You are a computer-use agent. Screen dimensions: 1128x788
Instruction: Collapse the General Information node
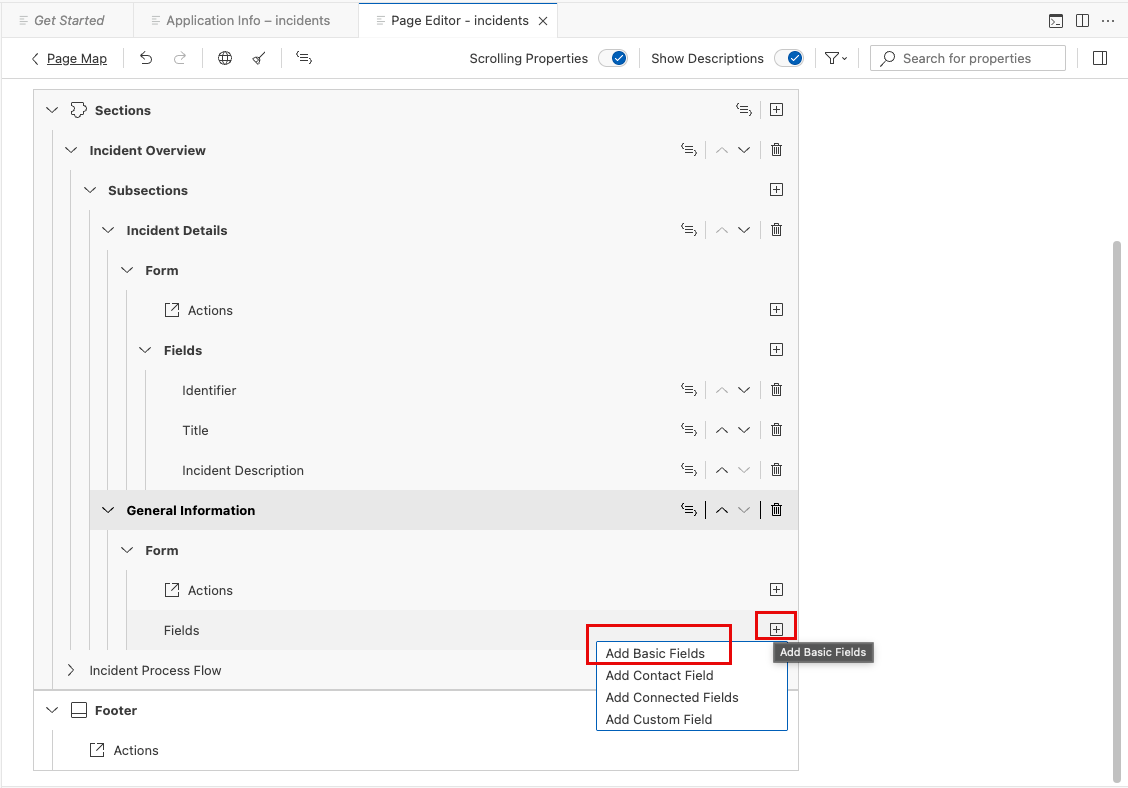point(108,510)
